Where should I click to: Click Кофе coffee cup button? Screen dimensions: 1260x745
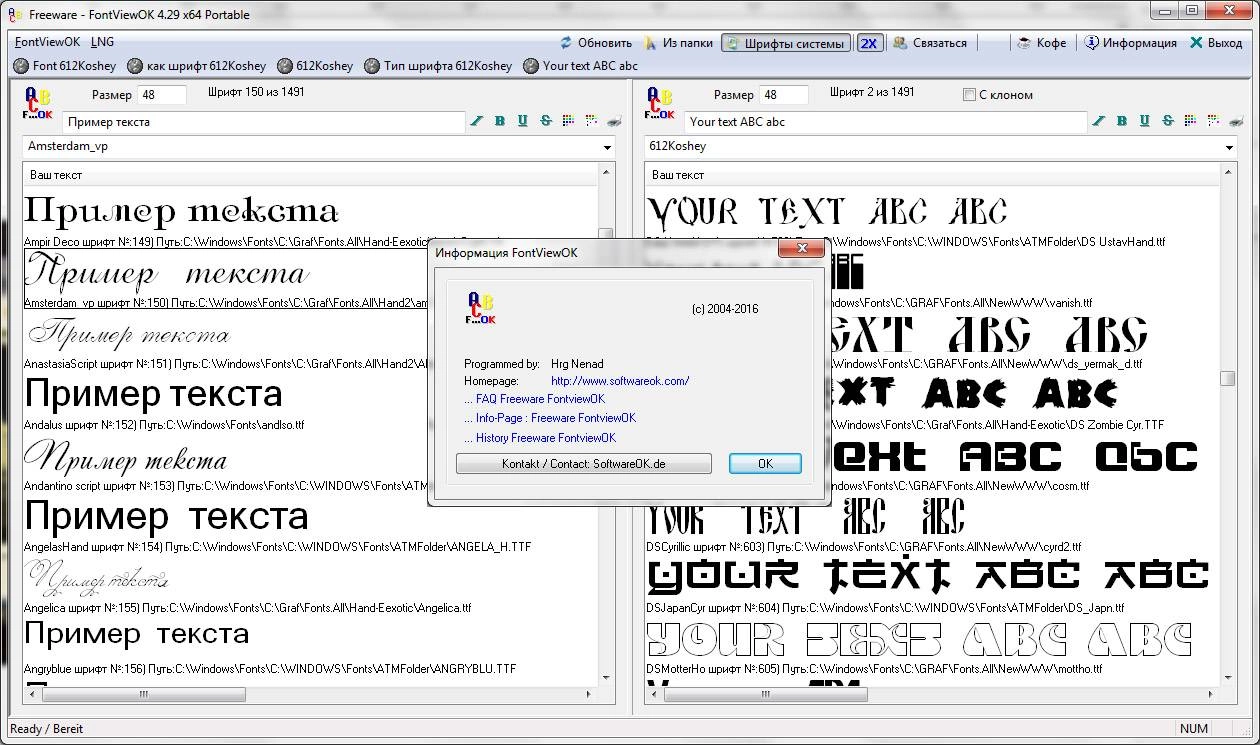[x=1041, y=43]
